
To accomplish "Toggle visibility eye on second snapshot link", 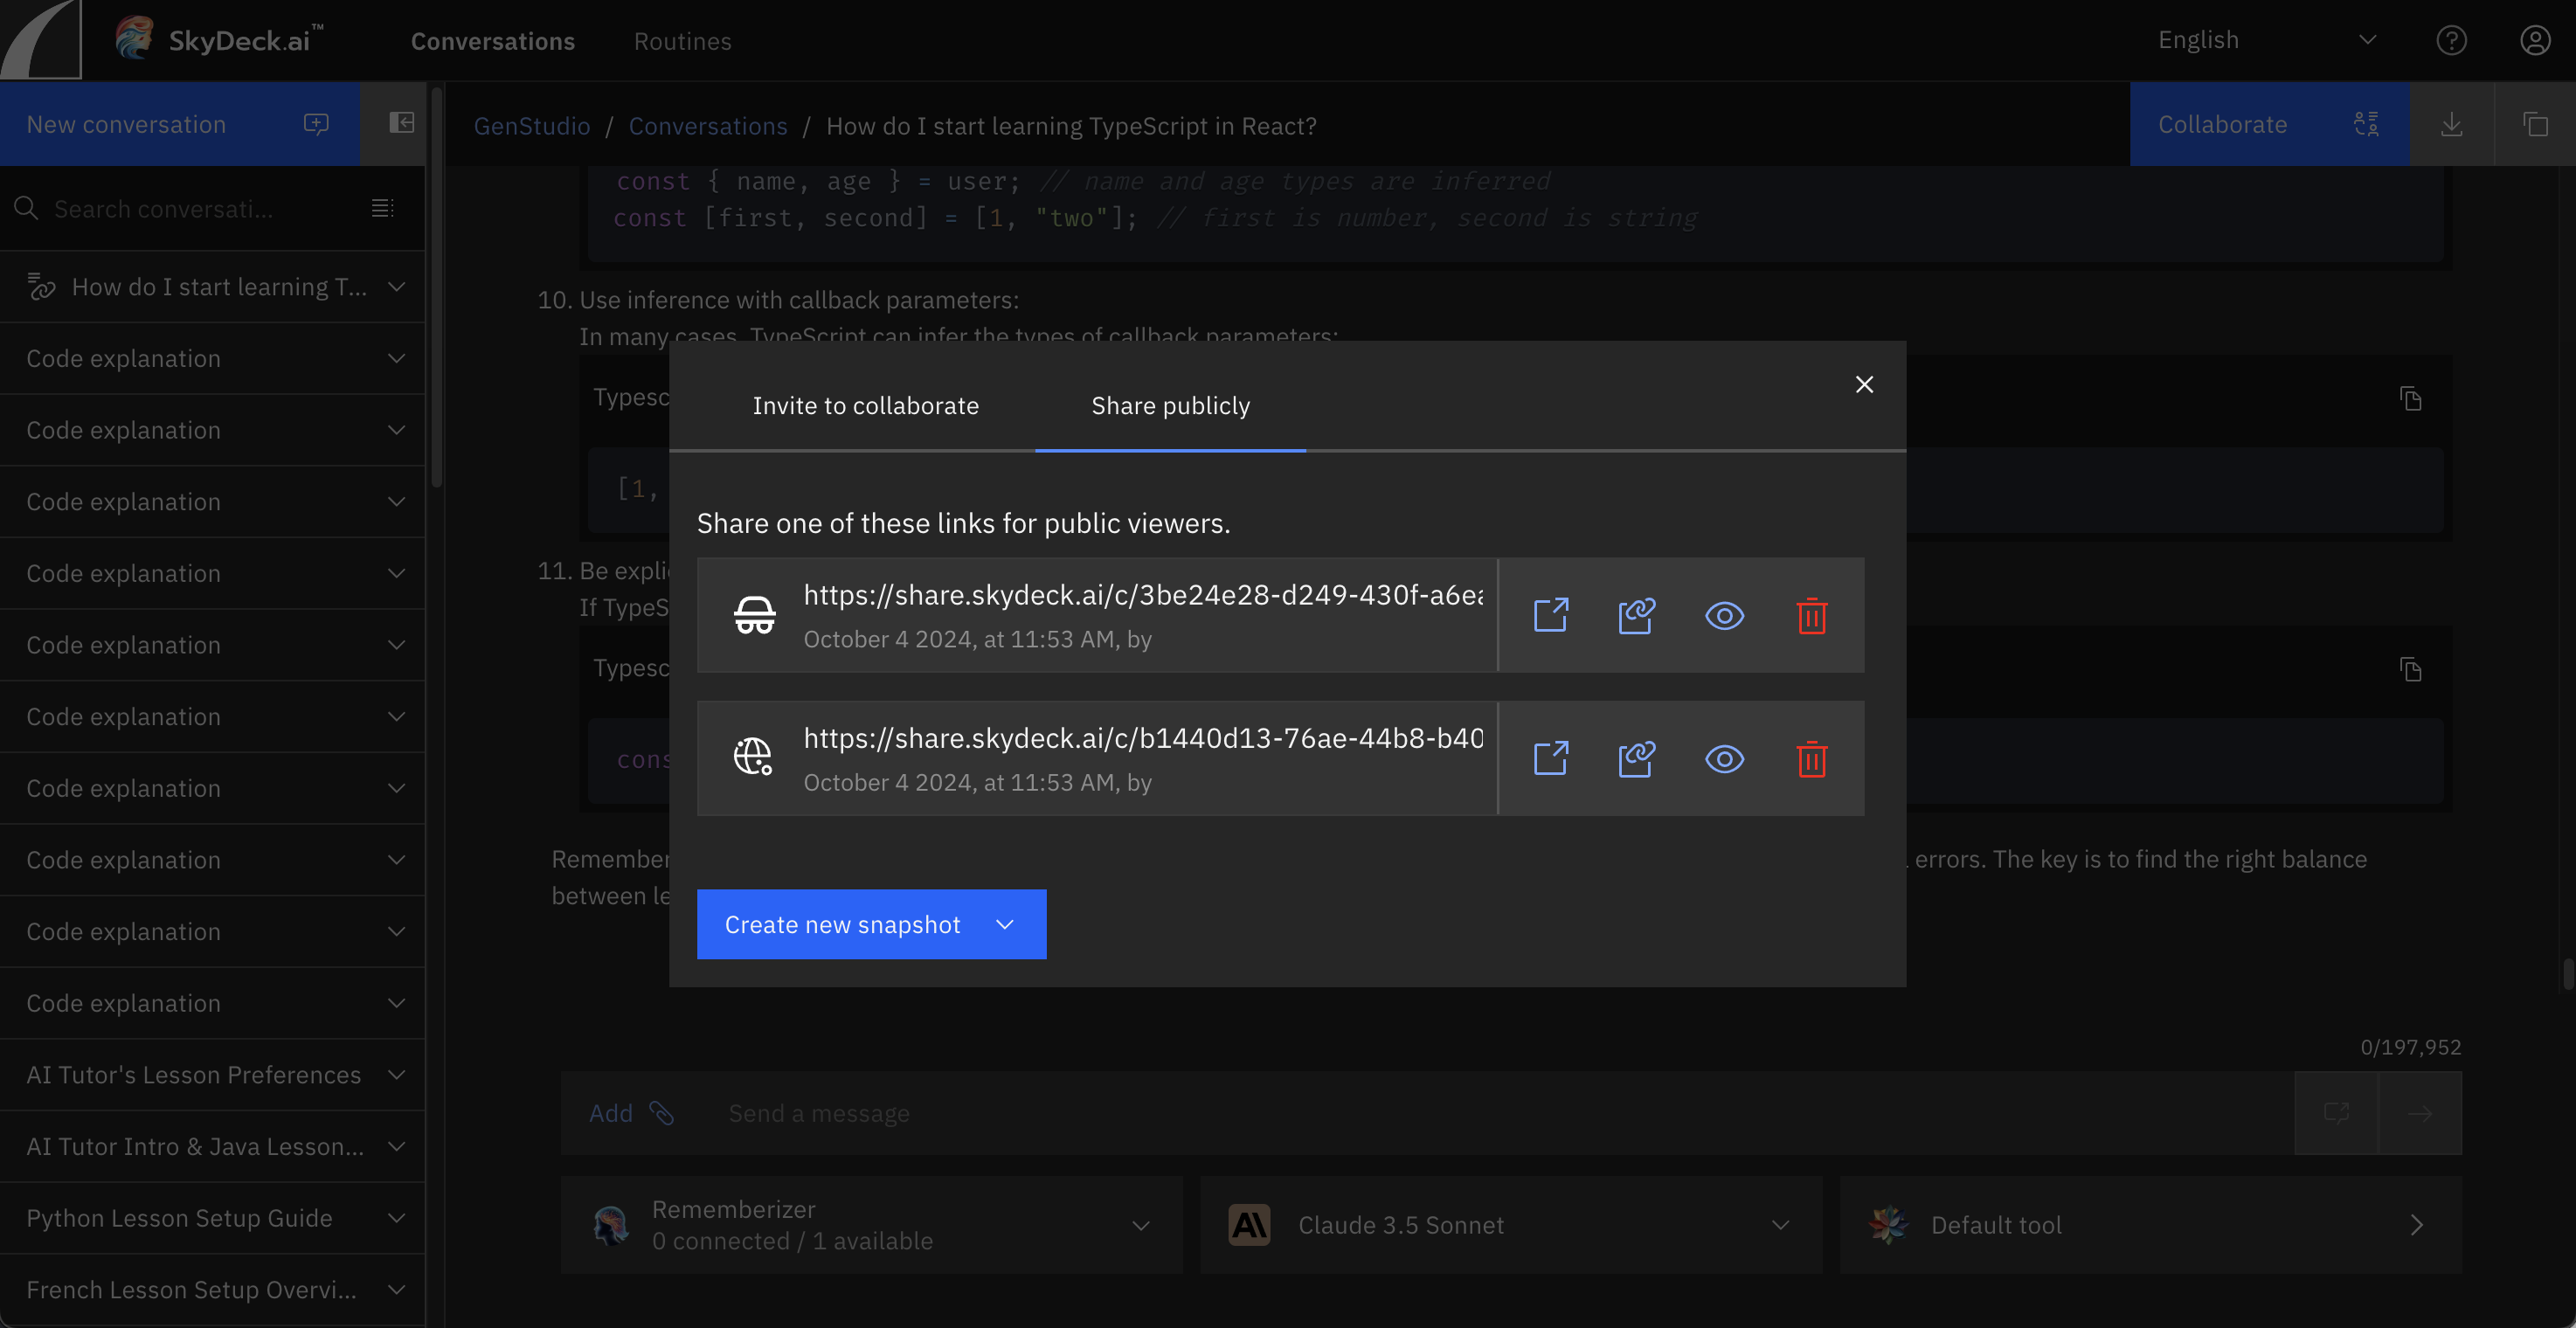I will (x=1724, y=759).
